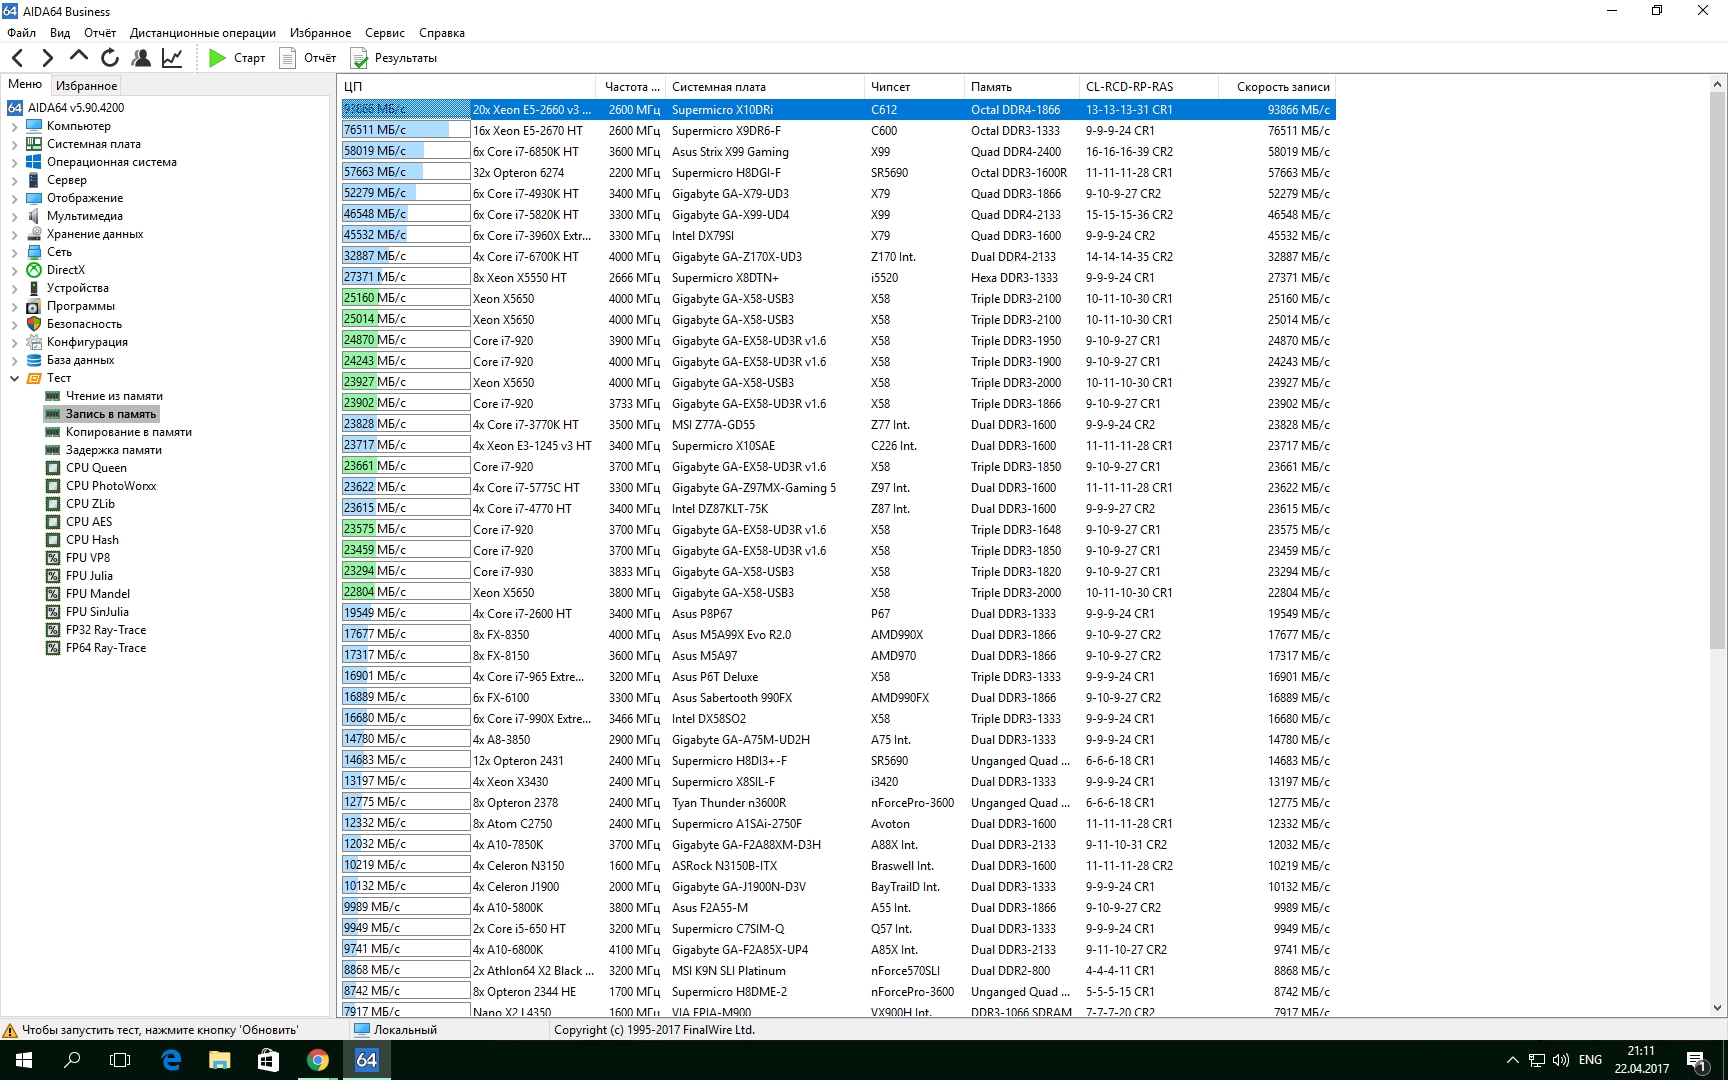Viewport: 1728px width, 1080px height.
Task: Select the Безопасность shield icon
Action: coord(34,324)
